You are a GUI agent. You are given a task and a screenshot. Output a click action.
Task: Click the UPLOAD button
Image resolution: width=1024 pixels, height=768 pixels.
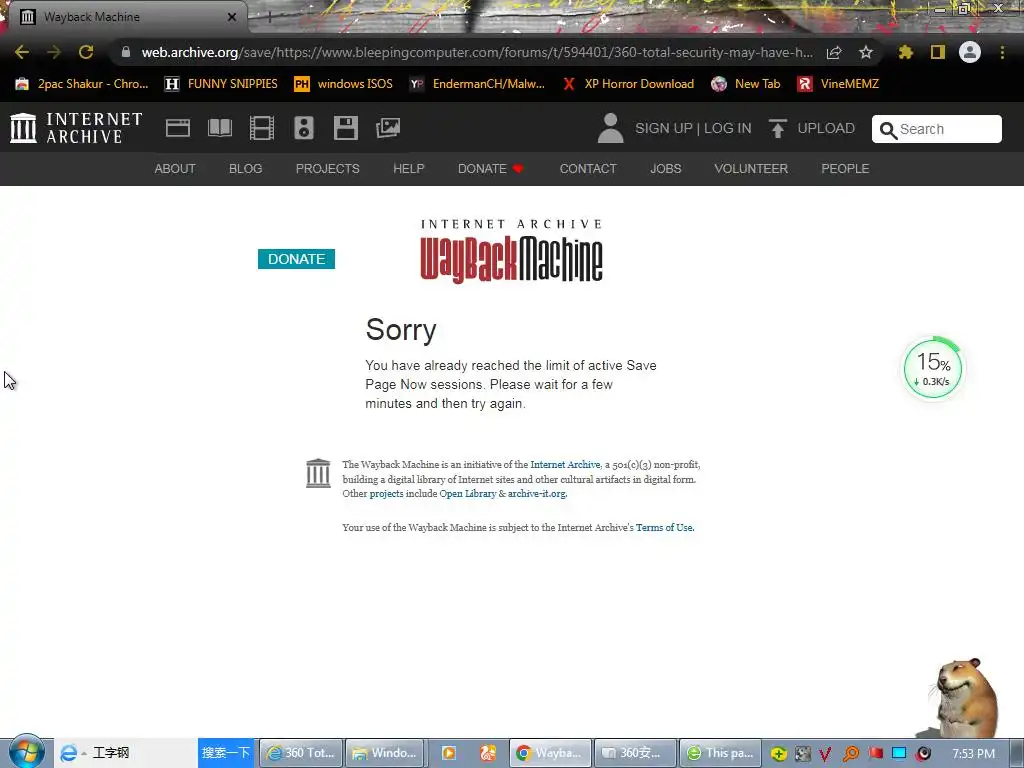[811, 128]
